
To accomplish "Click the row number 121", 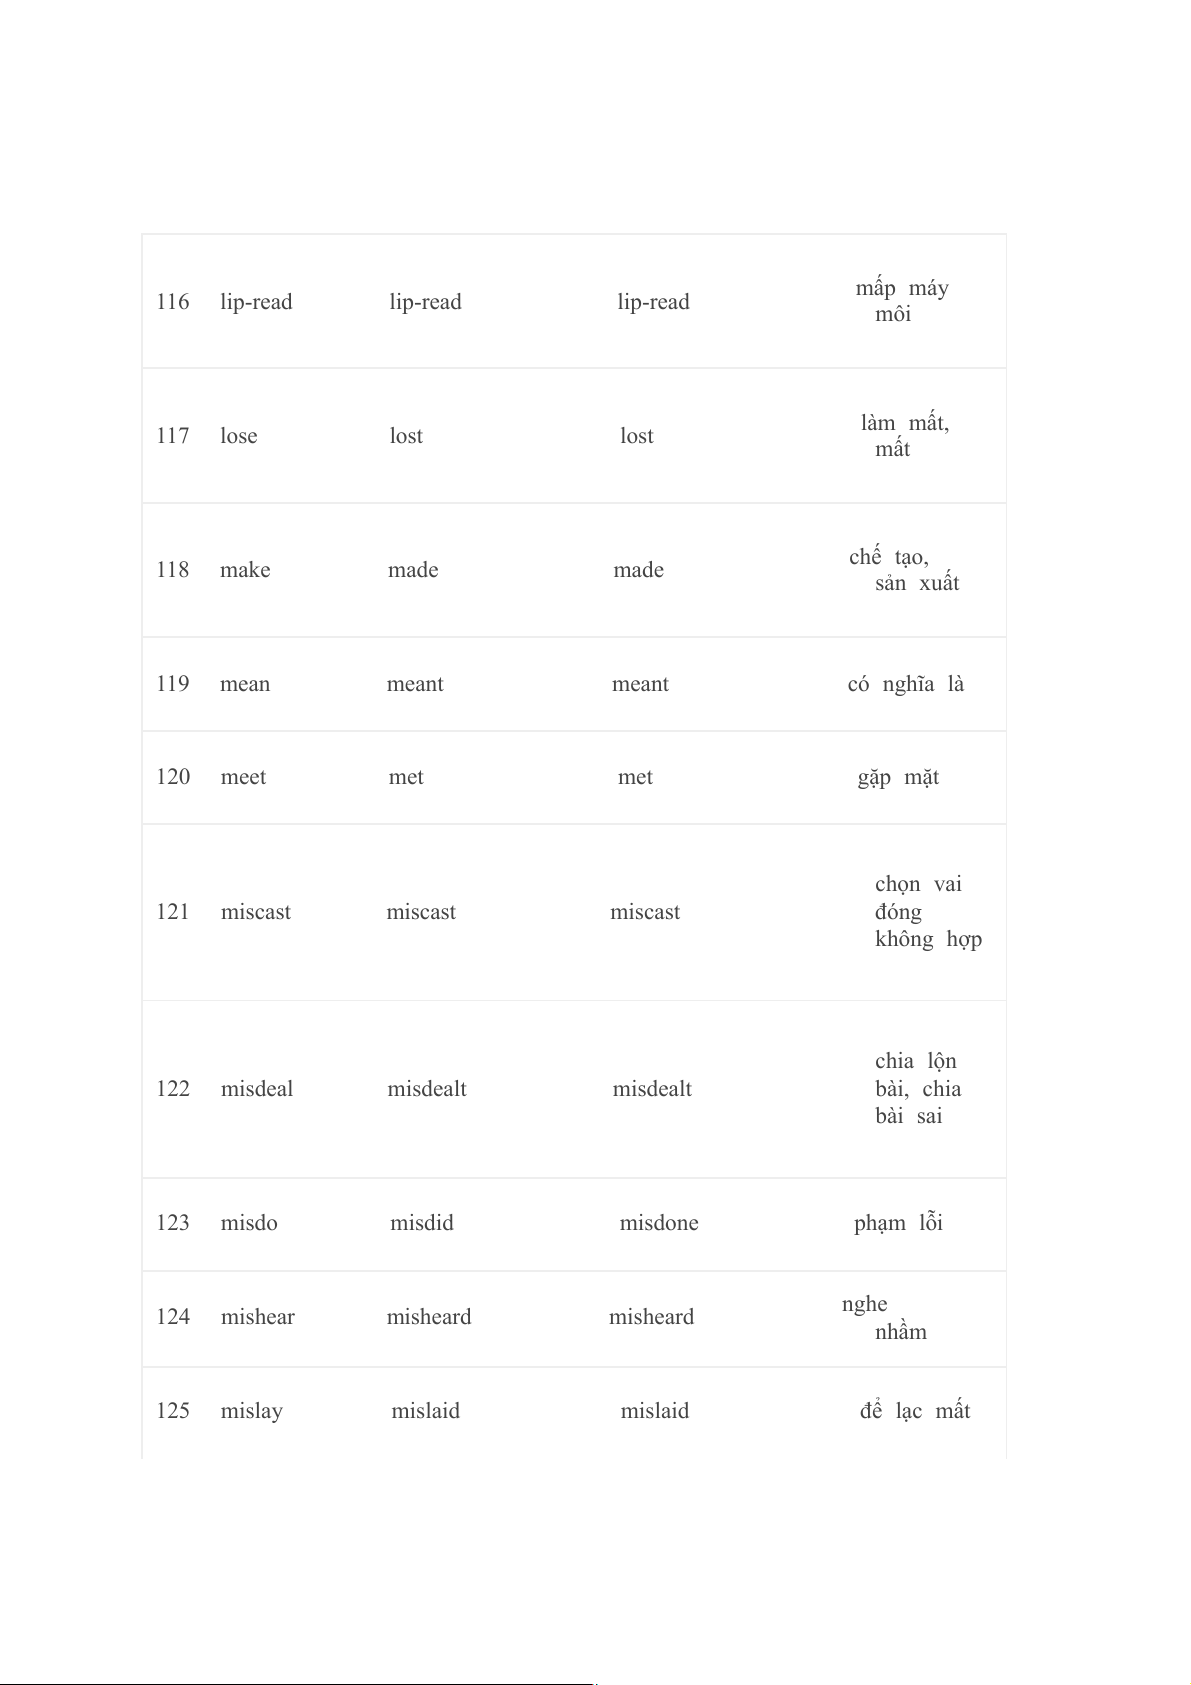I will (x=172, y=912).
